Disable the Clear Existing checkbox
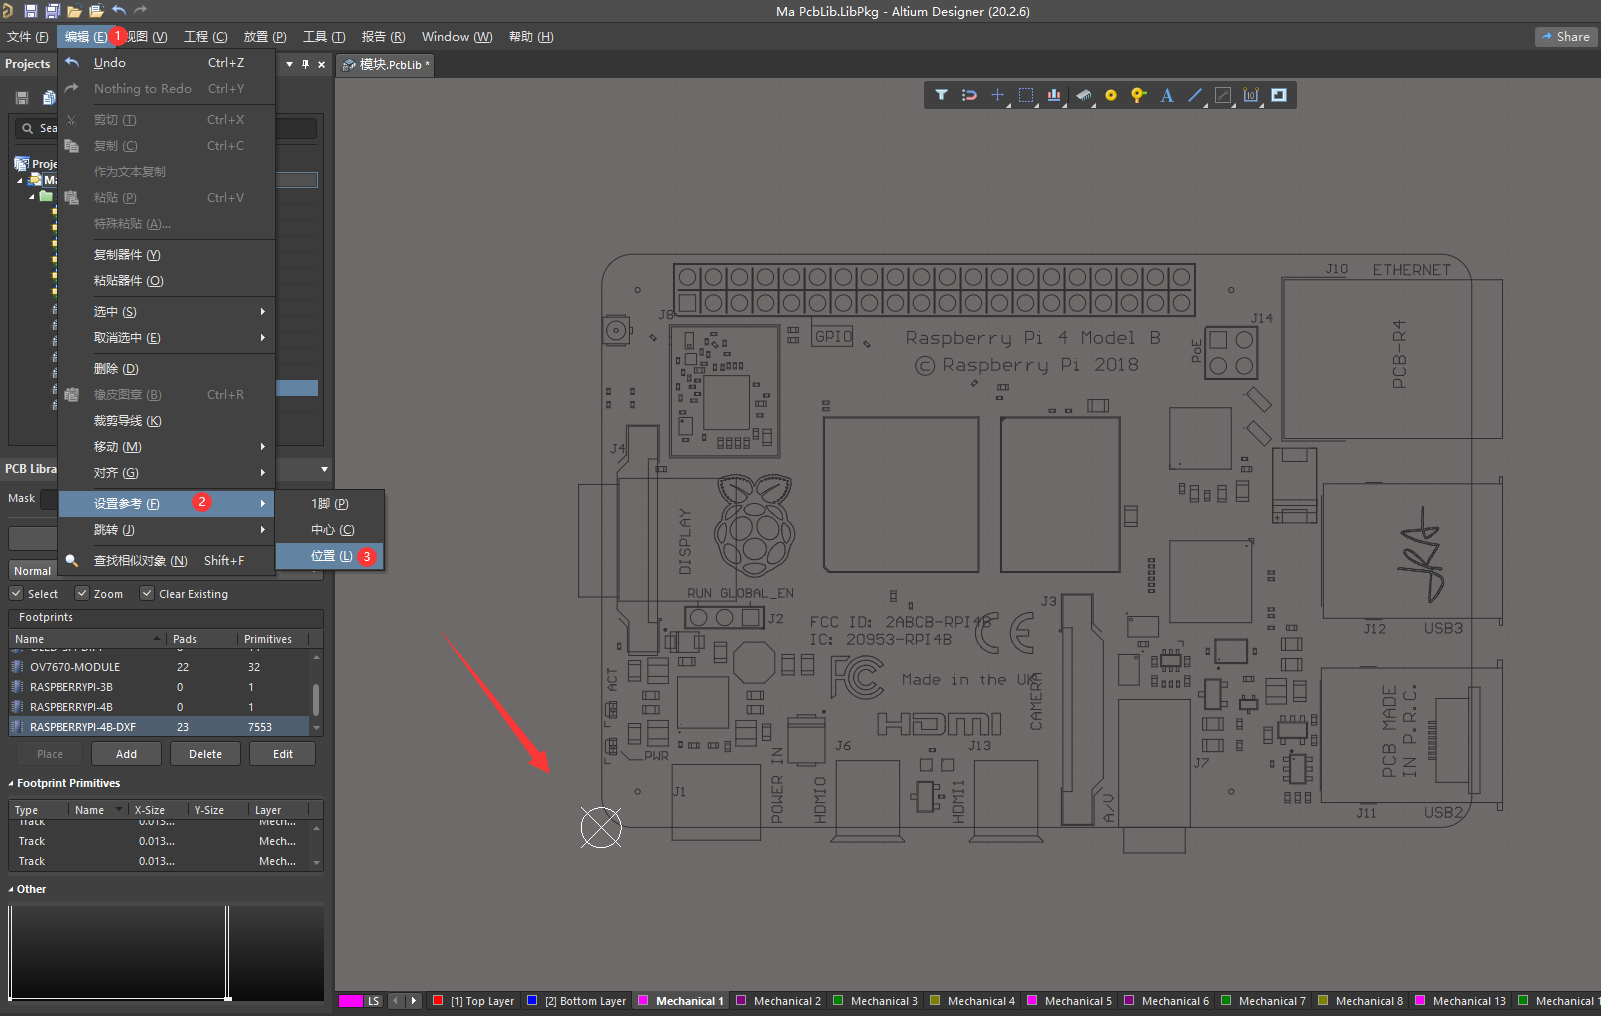 pos(146,593)
